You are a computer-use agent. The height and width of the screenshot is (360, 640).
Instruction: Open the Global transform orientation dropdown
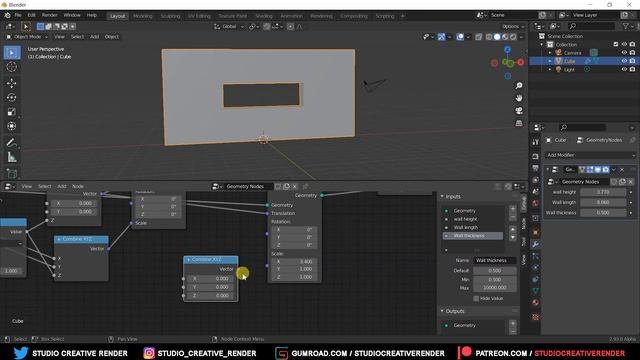pyautogui.click(x=229, y=27)
